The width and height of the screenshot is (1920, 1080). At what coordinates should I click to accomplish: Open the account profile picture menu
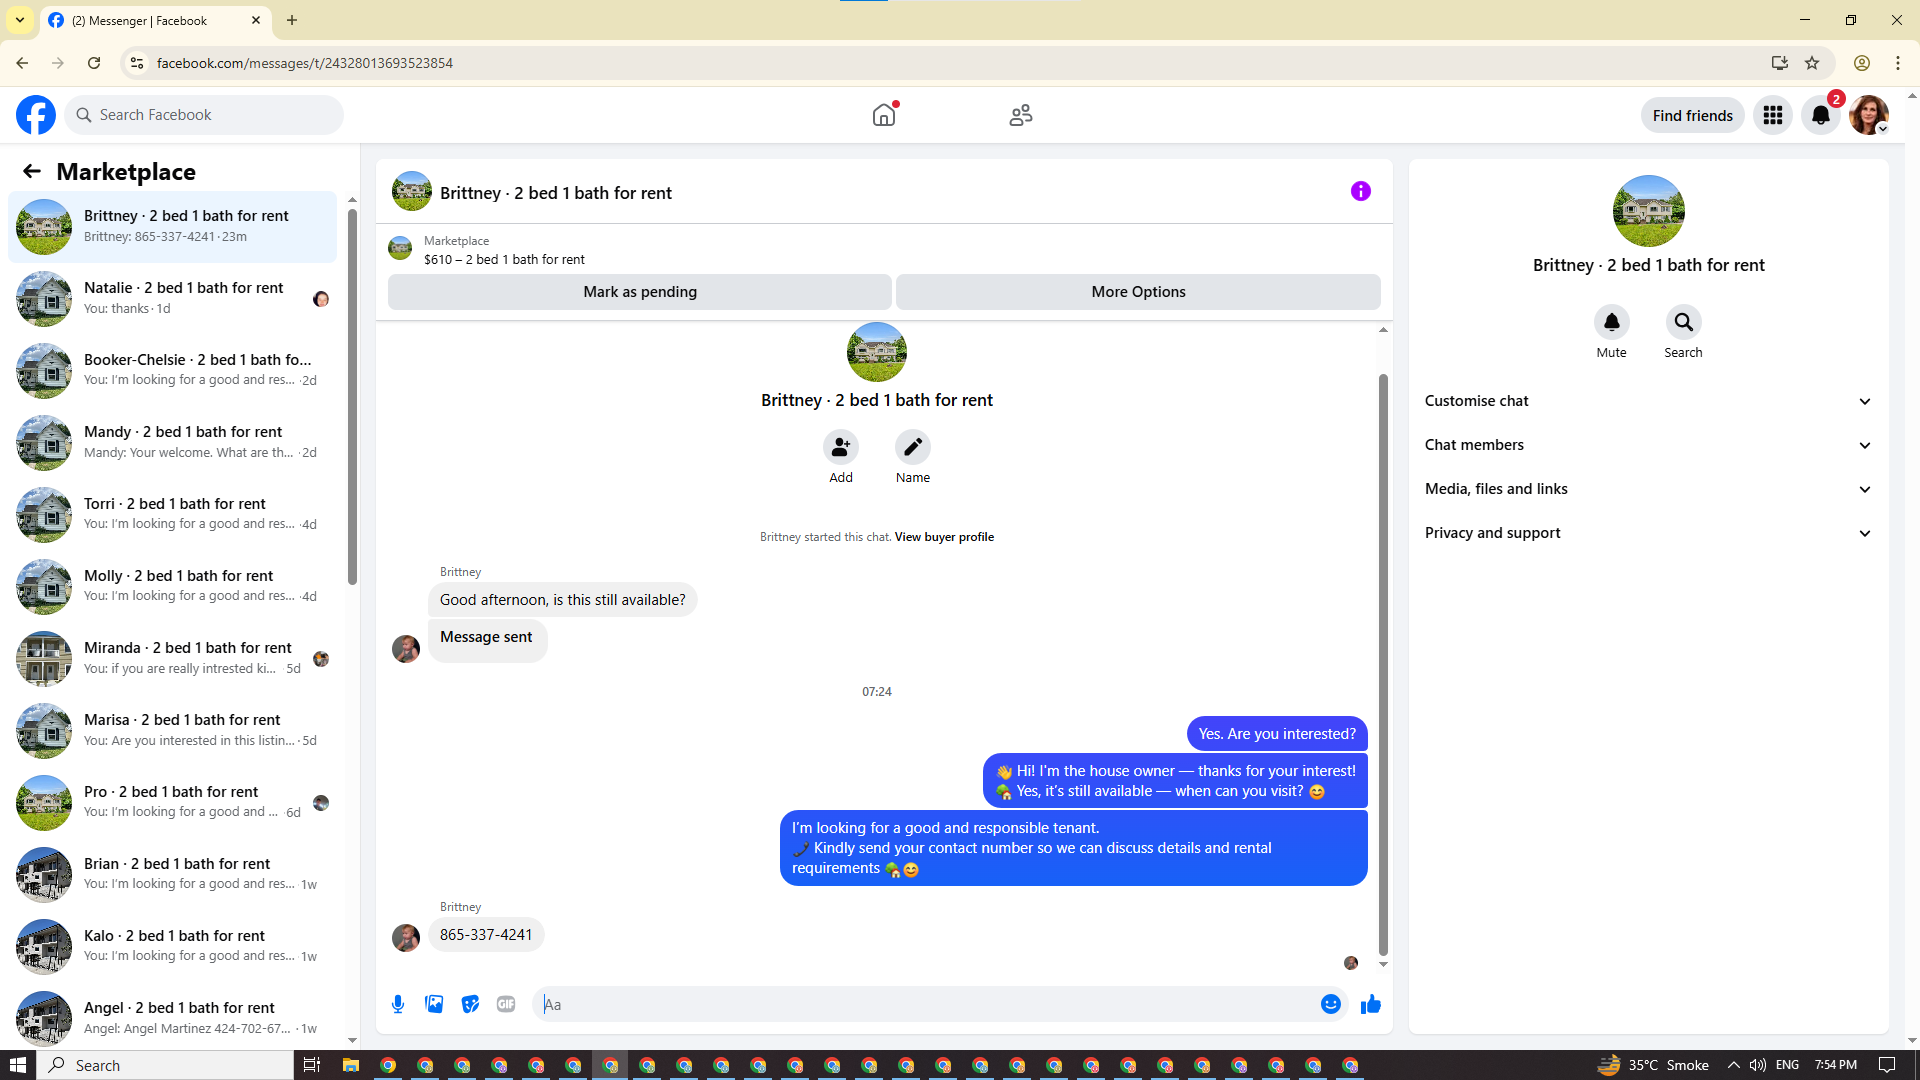pyautogui.click(x=1869, y=115)
